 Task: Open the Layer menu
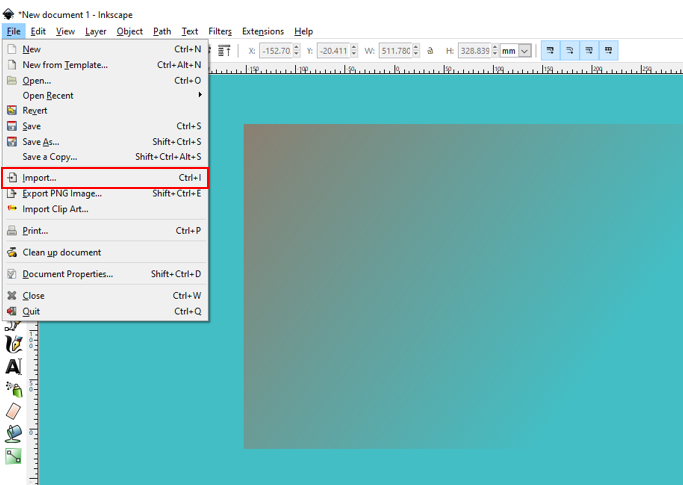click(x=95, y=31)
